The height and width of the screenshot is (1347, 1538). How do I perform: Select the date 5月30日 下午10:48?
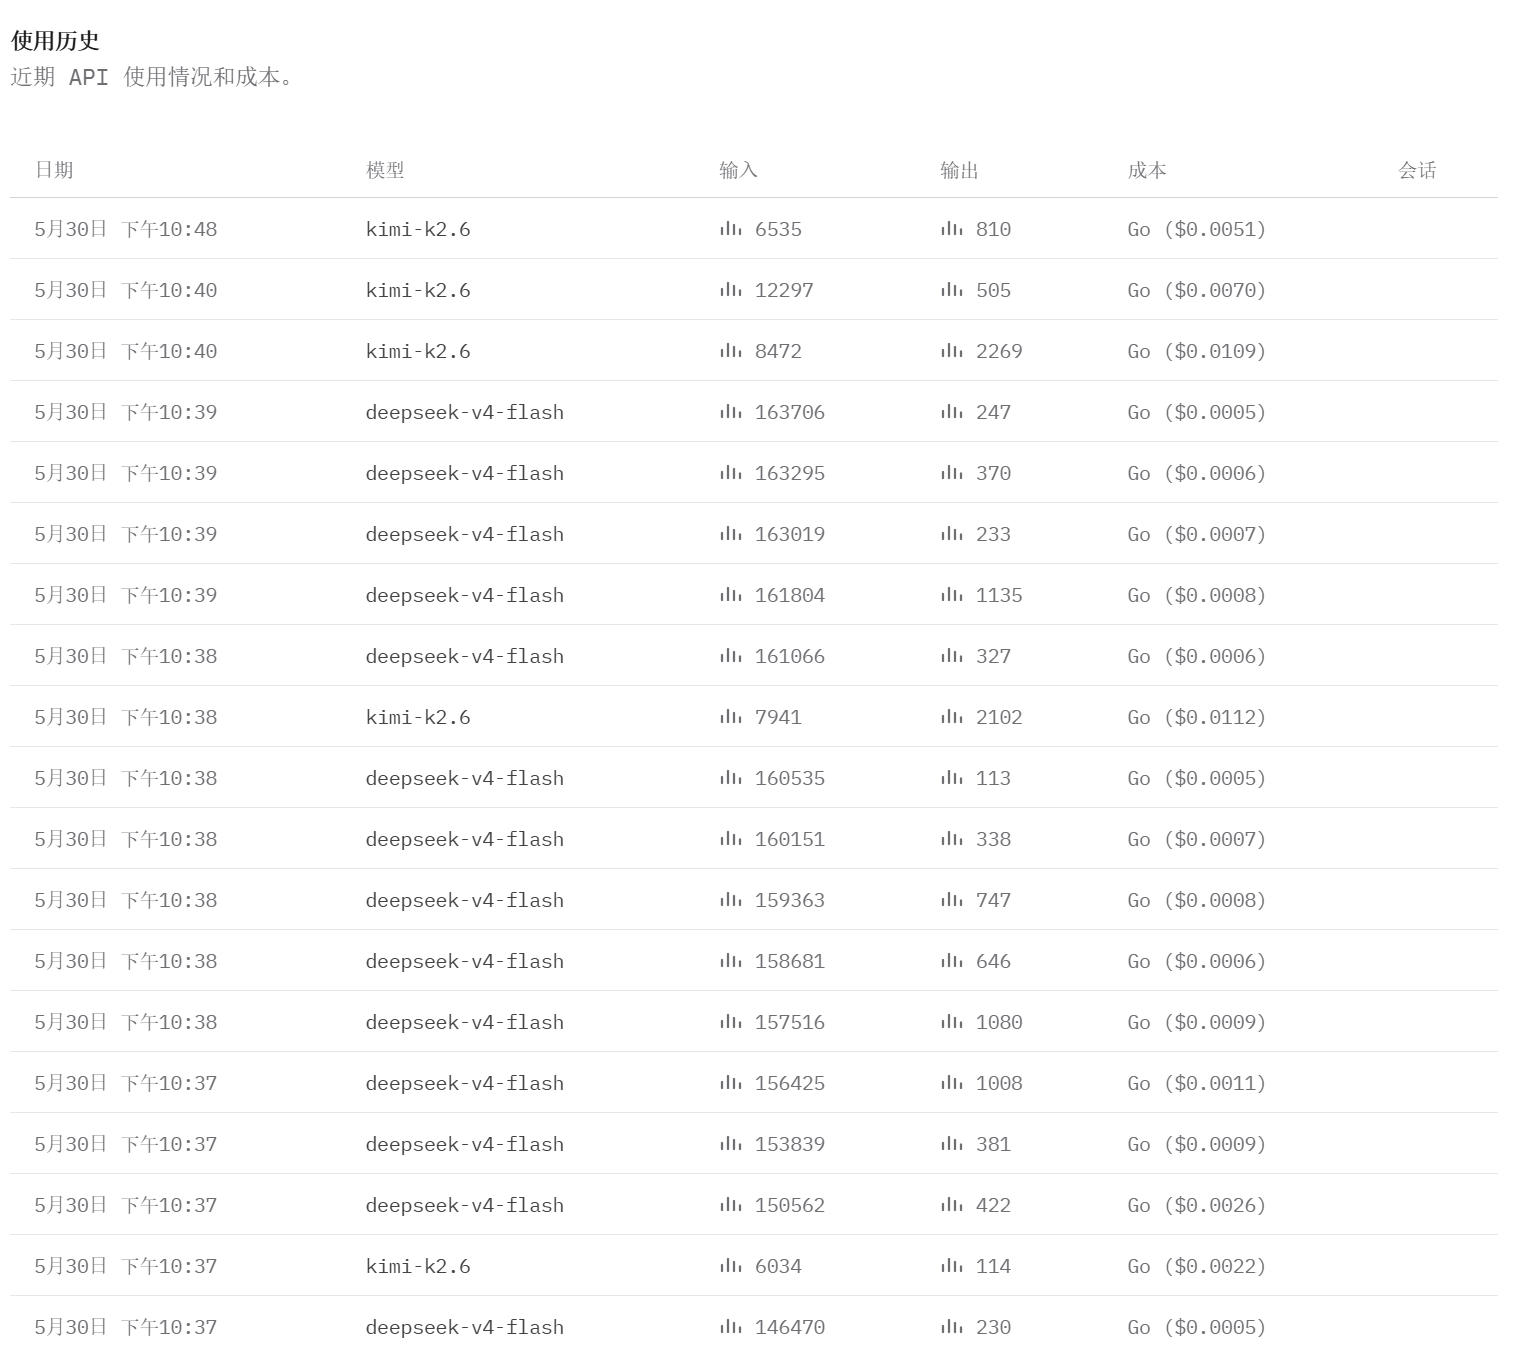pos(126,229)
